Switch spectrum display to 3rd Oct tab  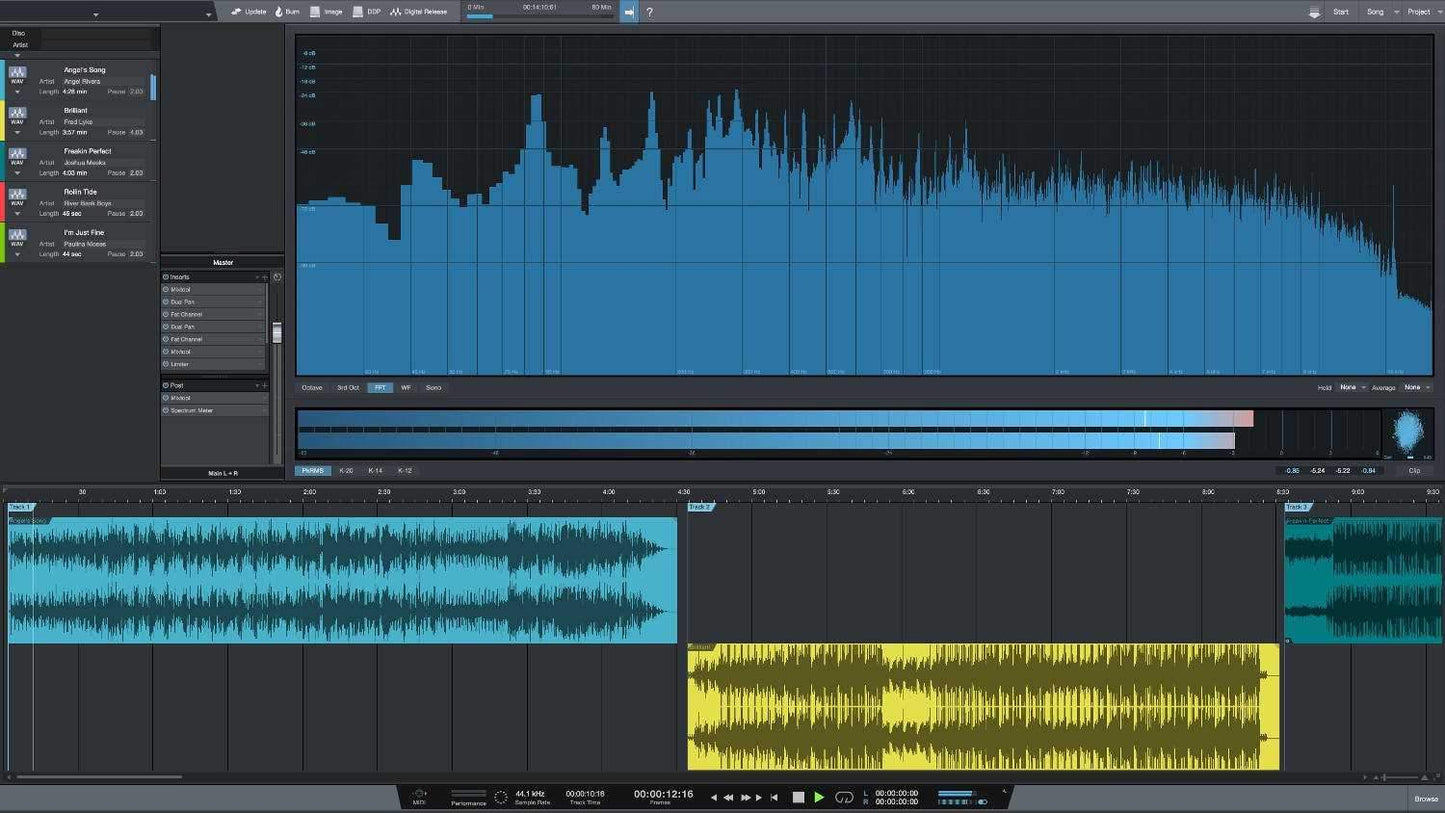(x=347, y=387)
